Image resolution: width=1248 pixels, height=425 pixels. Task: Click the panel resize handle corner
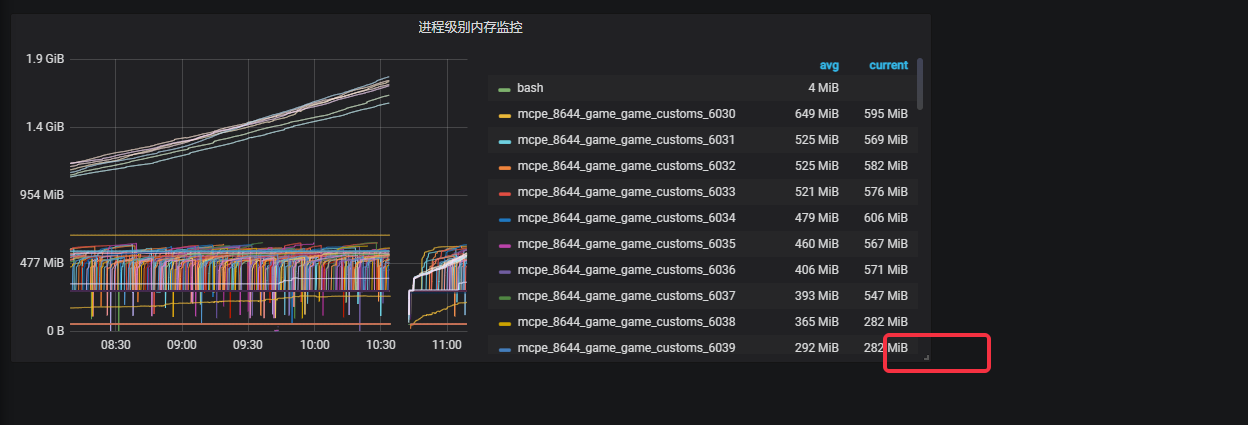click(x=926, y=357)
